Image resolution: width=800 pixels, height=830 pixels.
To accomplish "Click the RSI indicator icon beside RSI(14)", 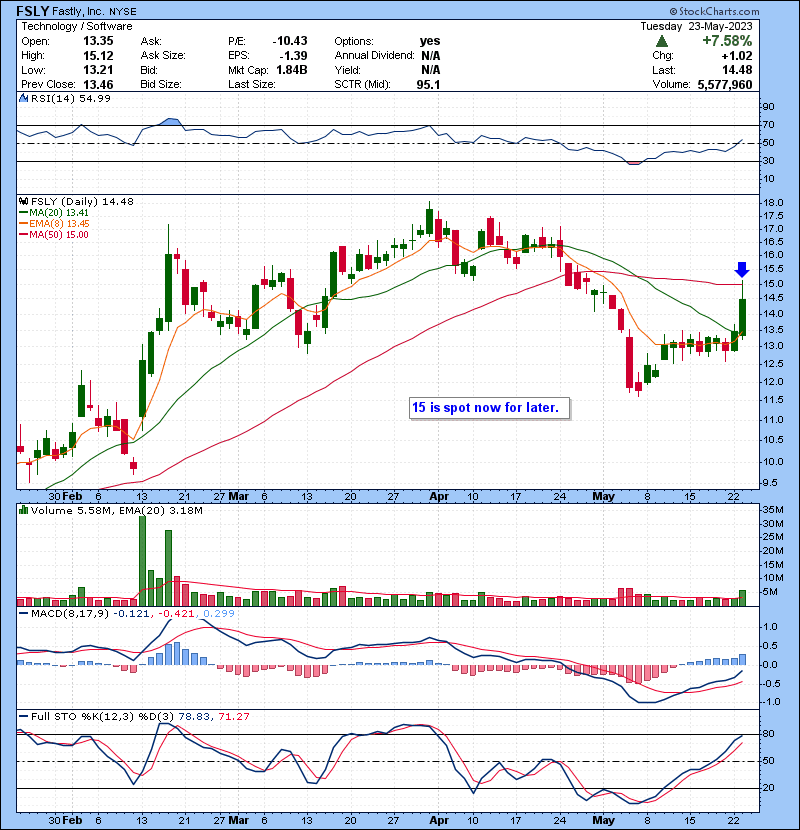I will tap(23, 98).
